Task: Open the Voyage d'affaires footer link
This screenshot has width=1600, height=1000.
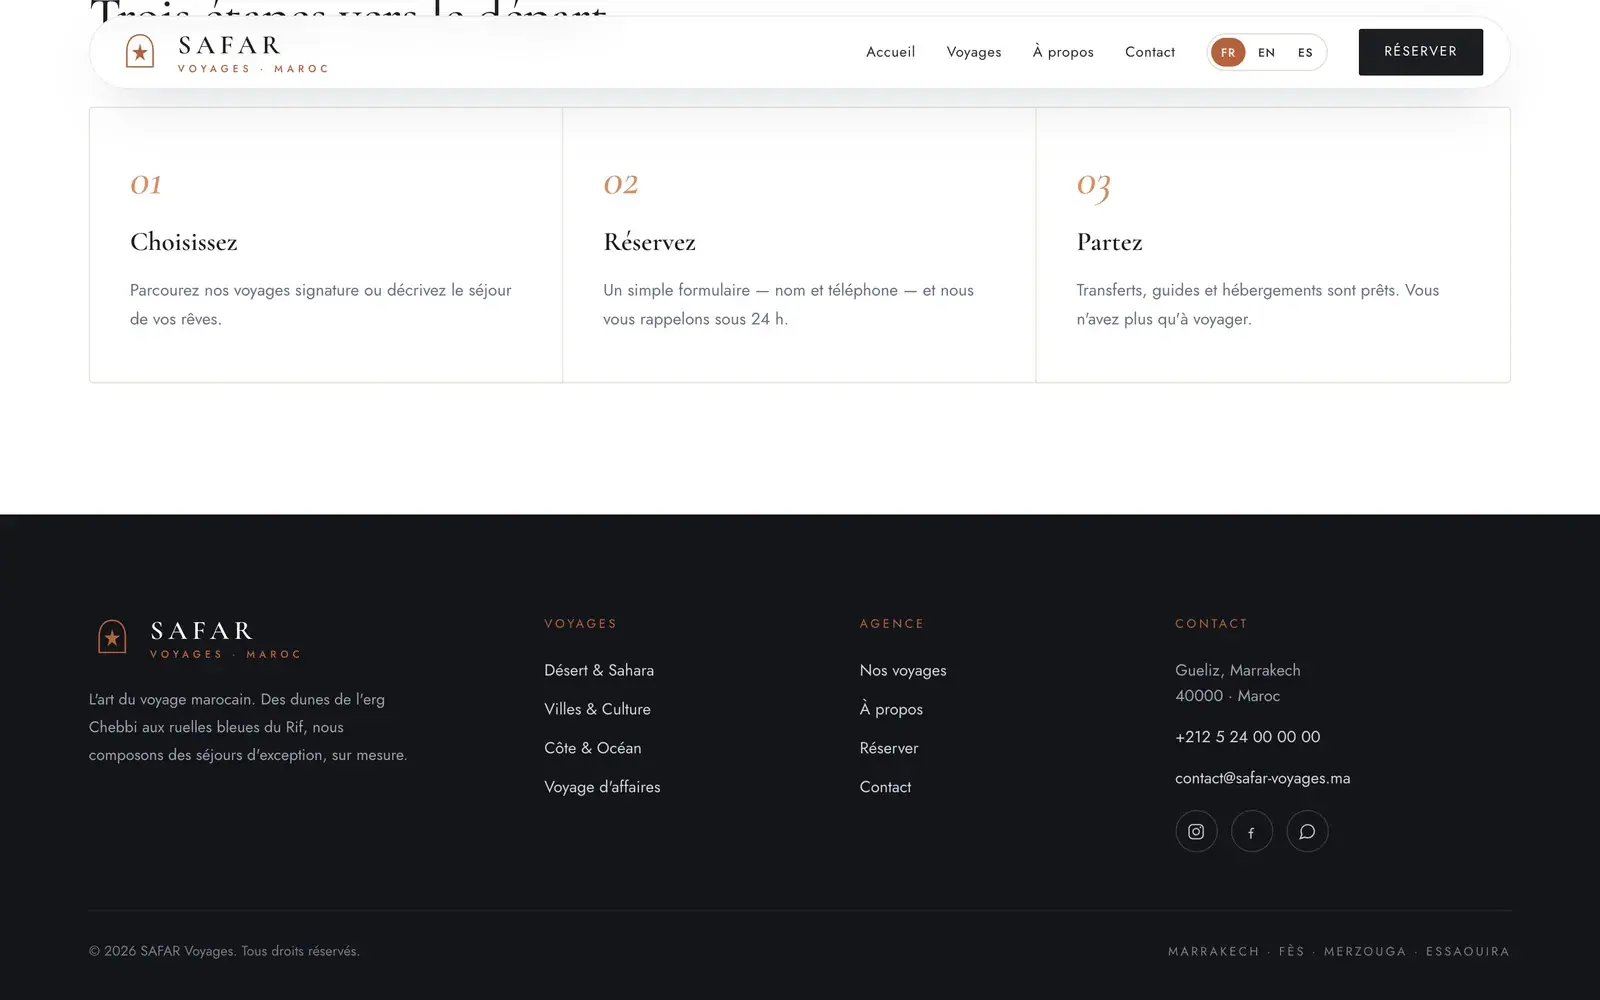Action: (x=602, y=787)
